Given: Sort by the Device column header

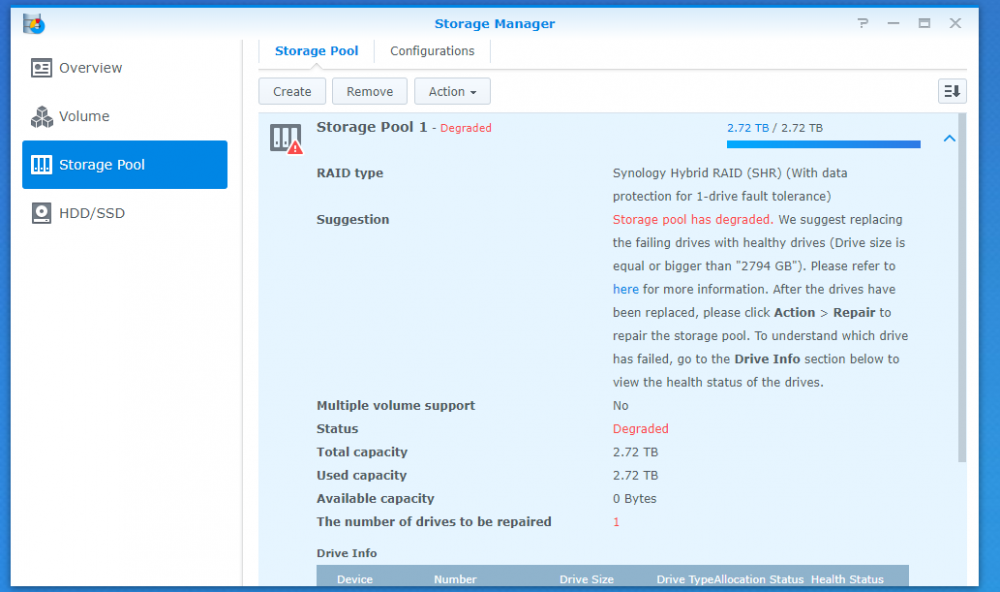Looking at the screenshot, I should (355, 579).
